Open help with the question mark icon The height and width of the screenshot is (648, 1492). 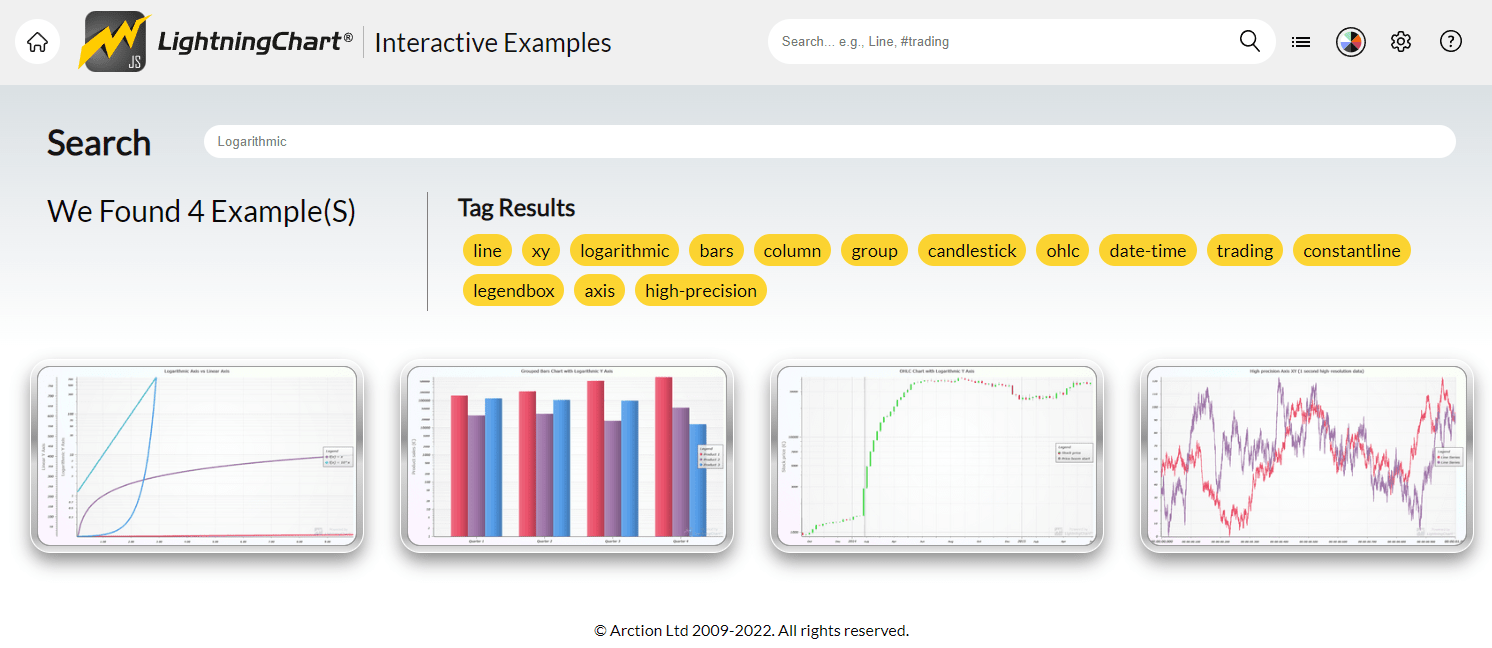click(1450, 41)
